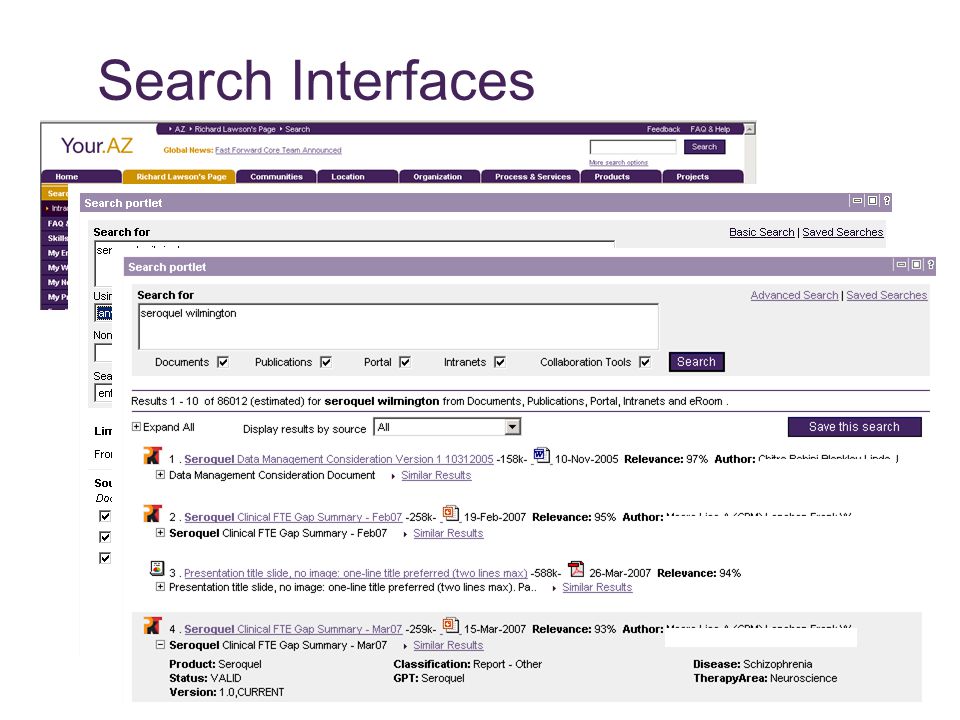Click the document source icon beside result 3
This screenshot has width=960, height=720.
157,569
